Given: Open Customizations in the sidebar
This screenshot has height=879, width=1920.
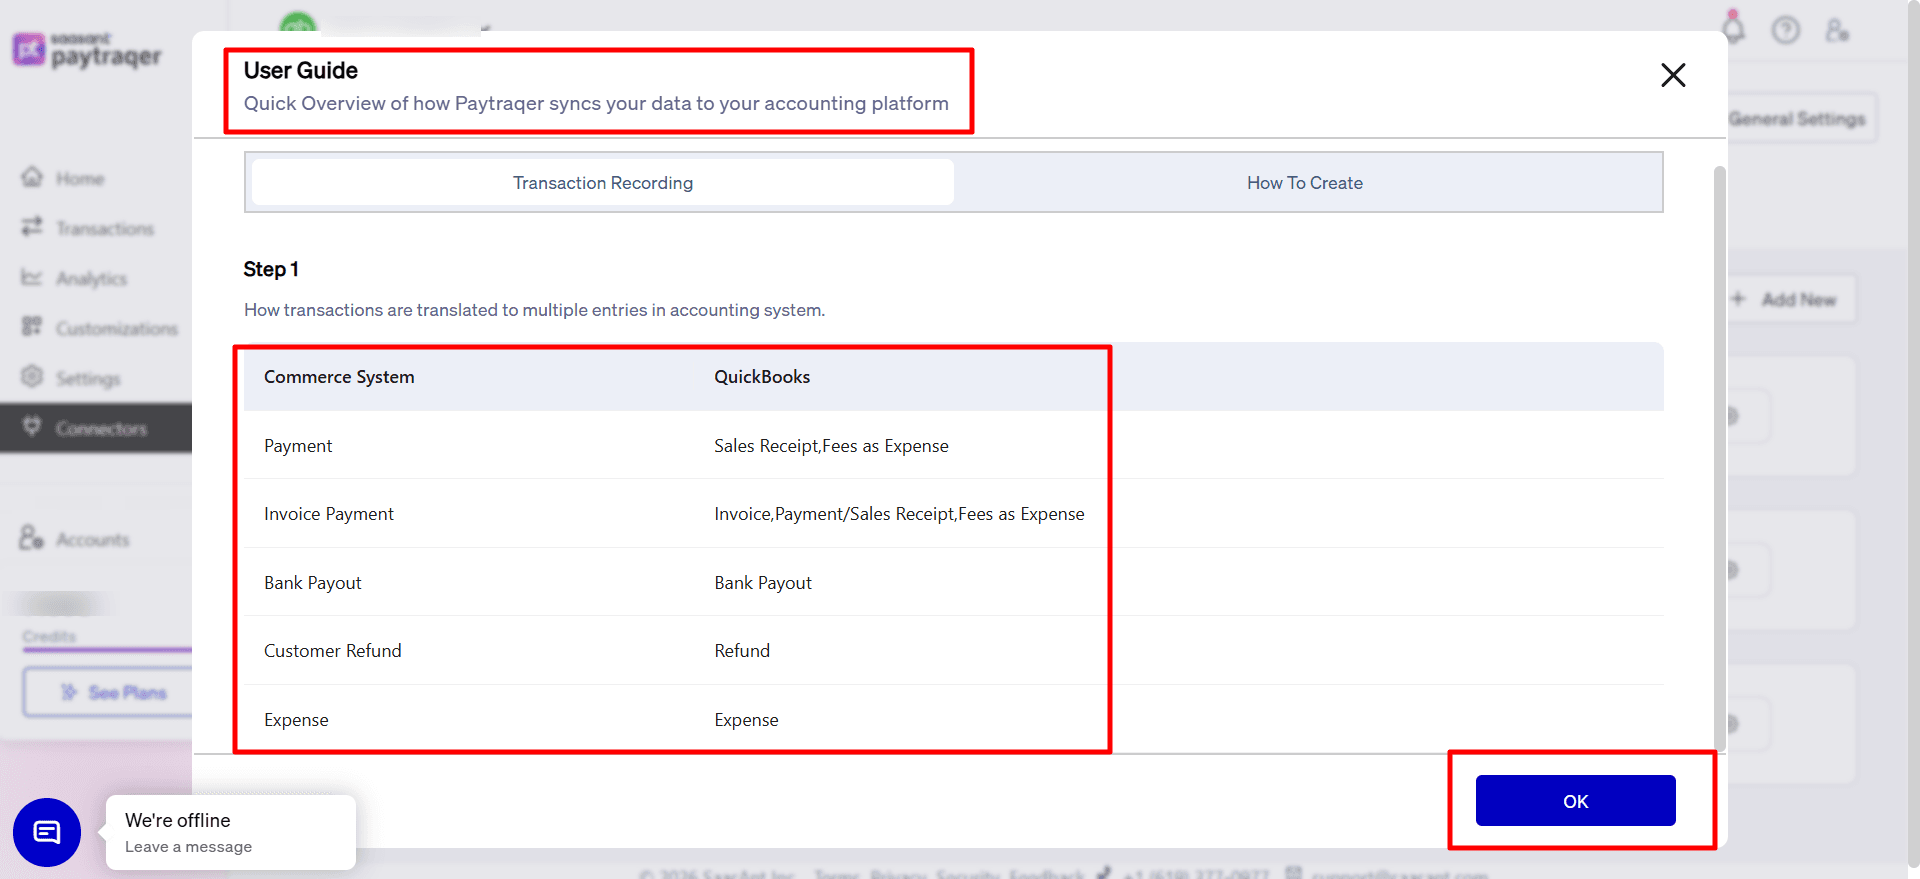Looking at the screenshot, I should (117, 329).
